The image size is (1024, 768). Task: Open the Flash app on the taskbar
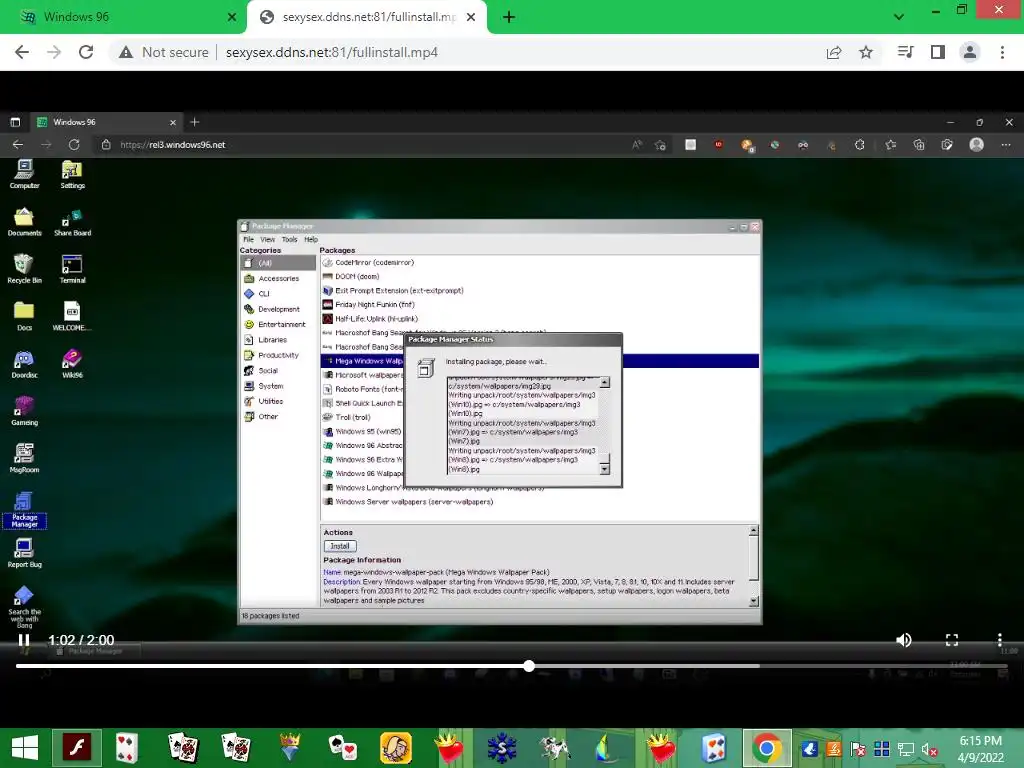[x=77, y=748]
